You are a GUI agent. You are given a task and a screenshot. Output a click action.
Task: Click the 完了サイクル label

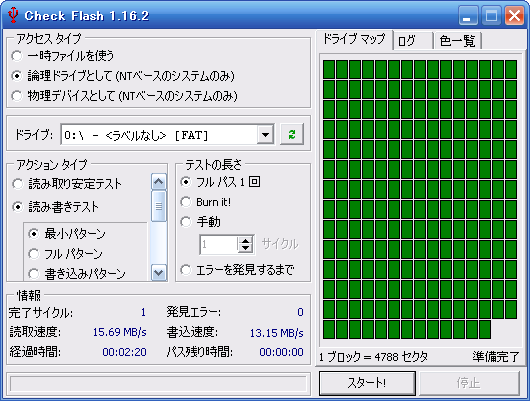(x=41, y=313)
